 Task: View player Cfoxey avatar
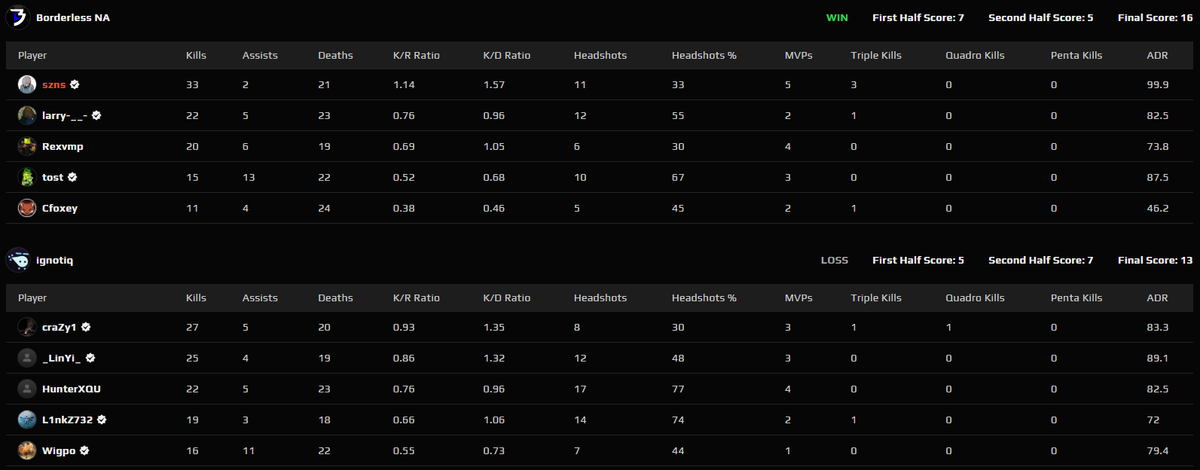point(27,208)
